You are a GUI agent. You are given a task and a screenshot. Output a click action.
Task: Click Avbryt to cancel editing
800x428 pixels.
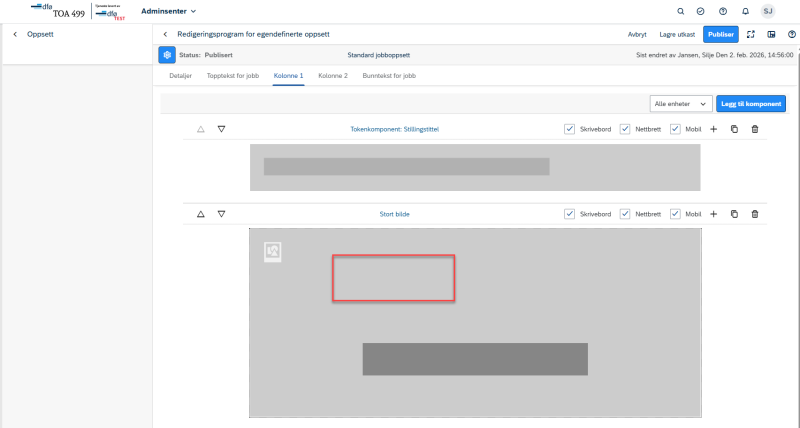pyautogui.click(x=637, y=35)
